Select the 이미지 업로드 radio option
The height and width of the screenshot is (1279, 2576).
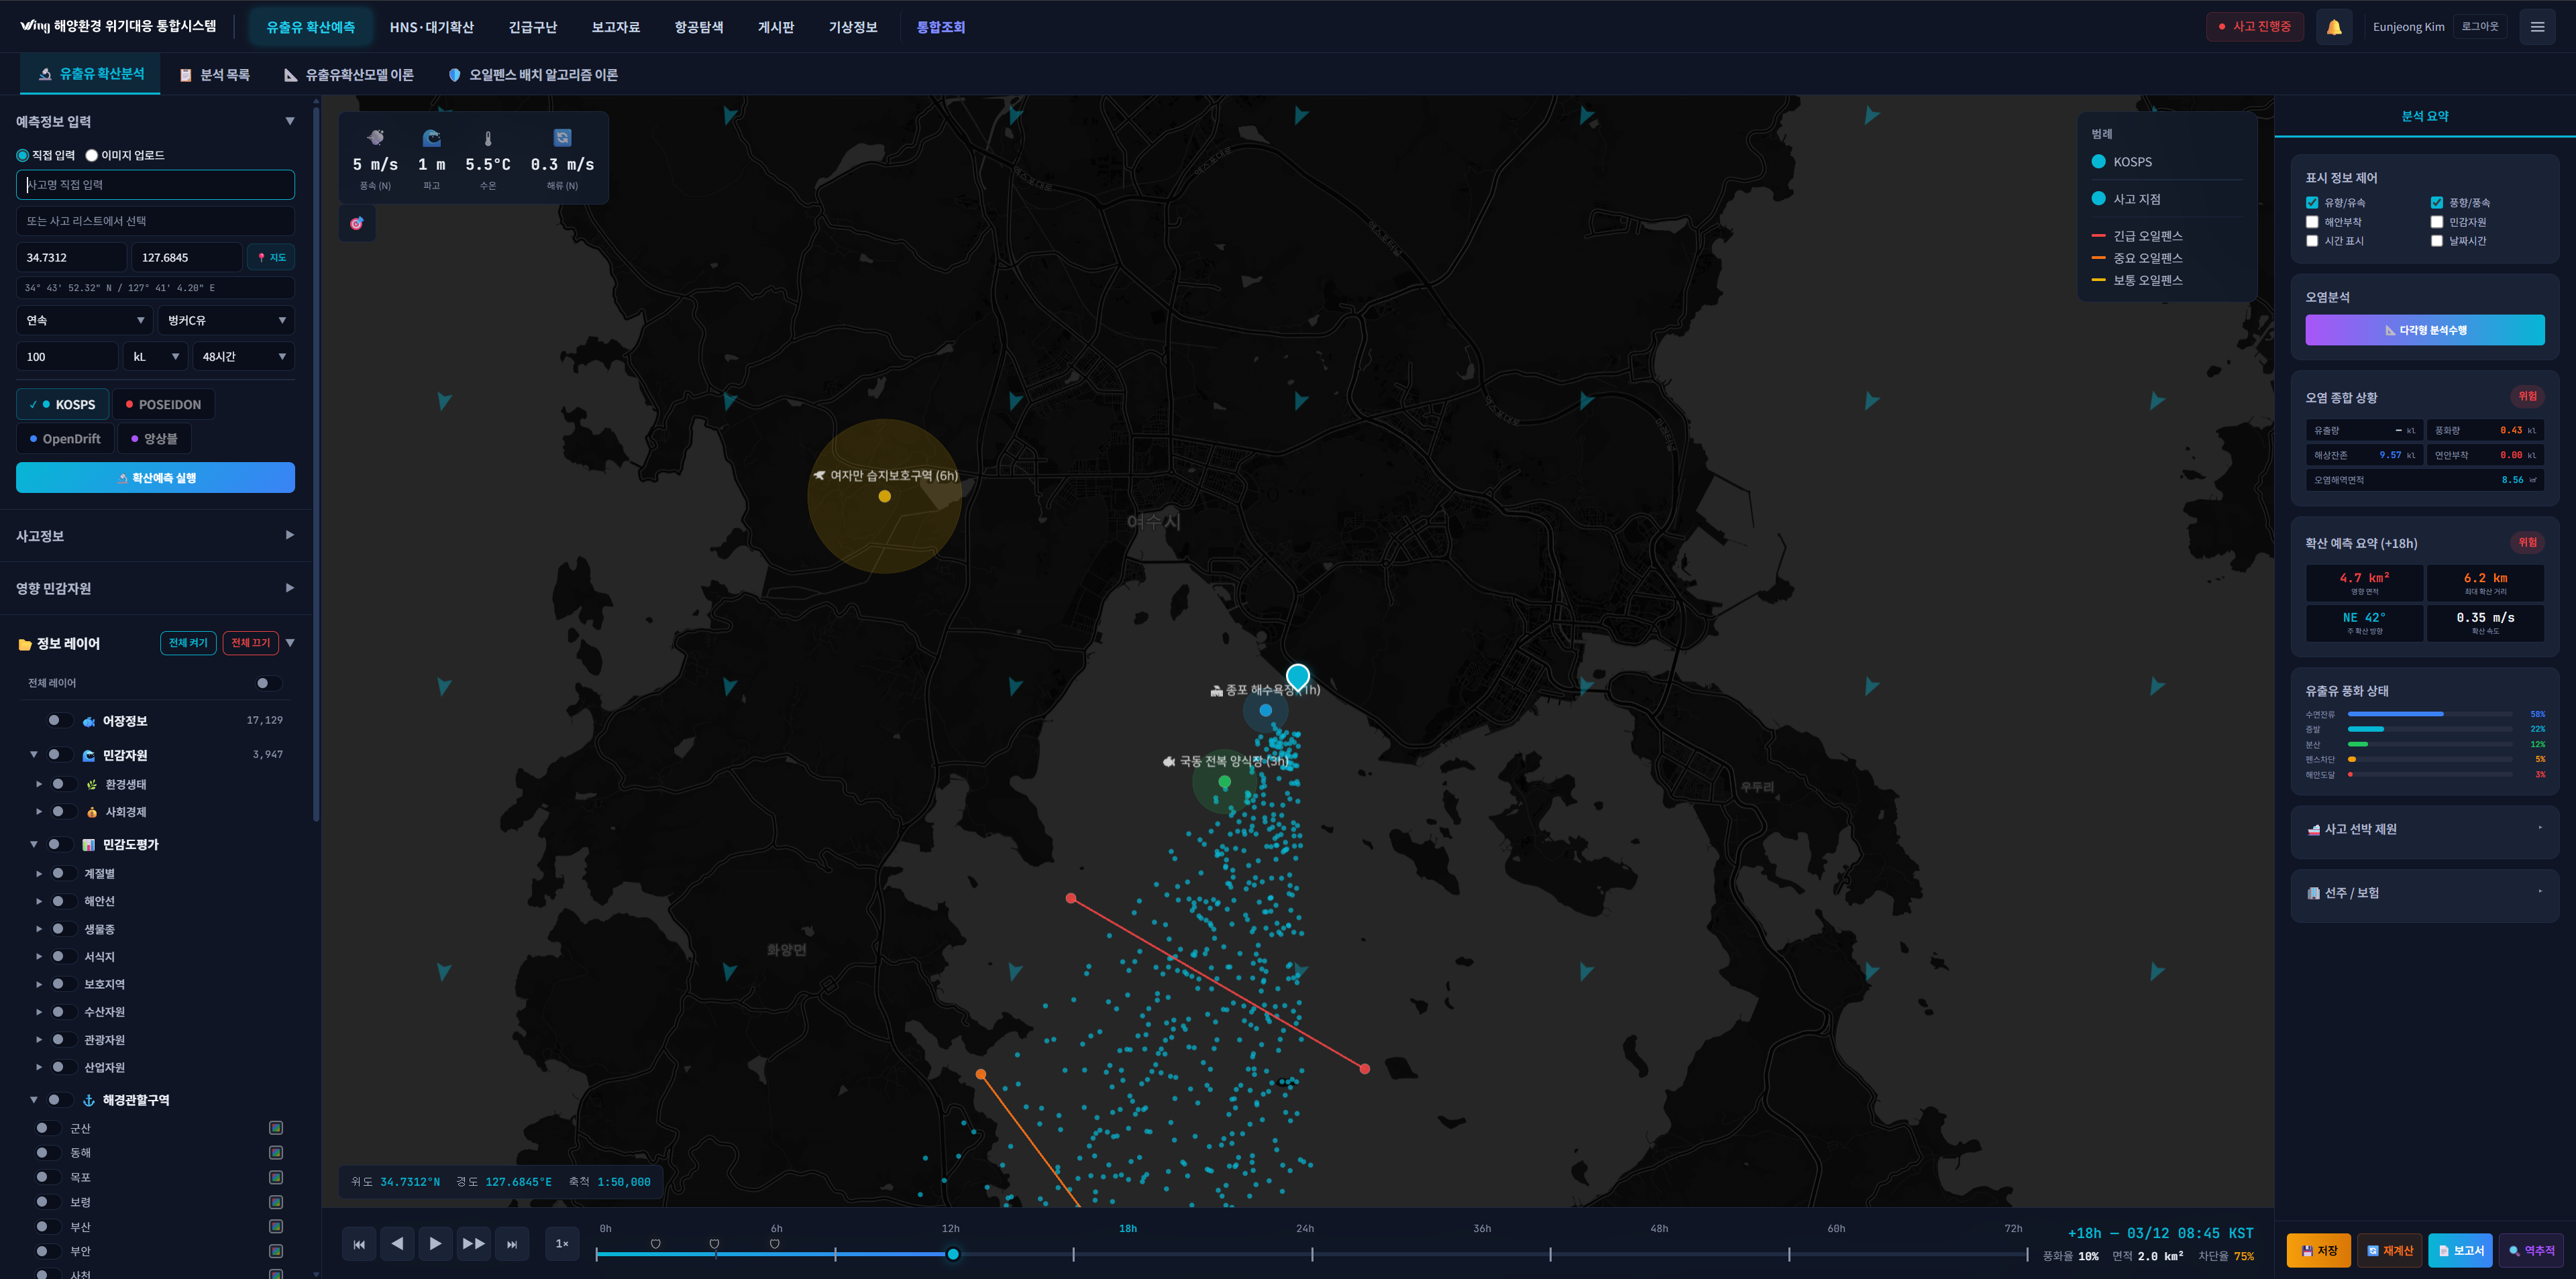pyautogui.click(x=92, y=155)
